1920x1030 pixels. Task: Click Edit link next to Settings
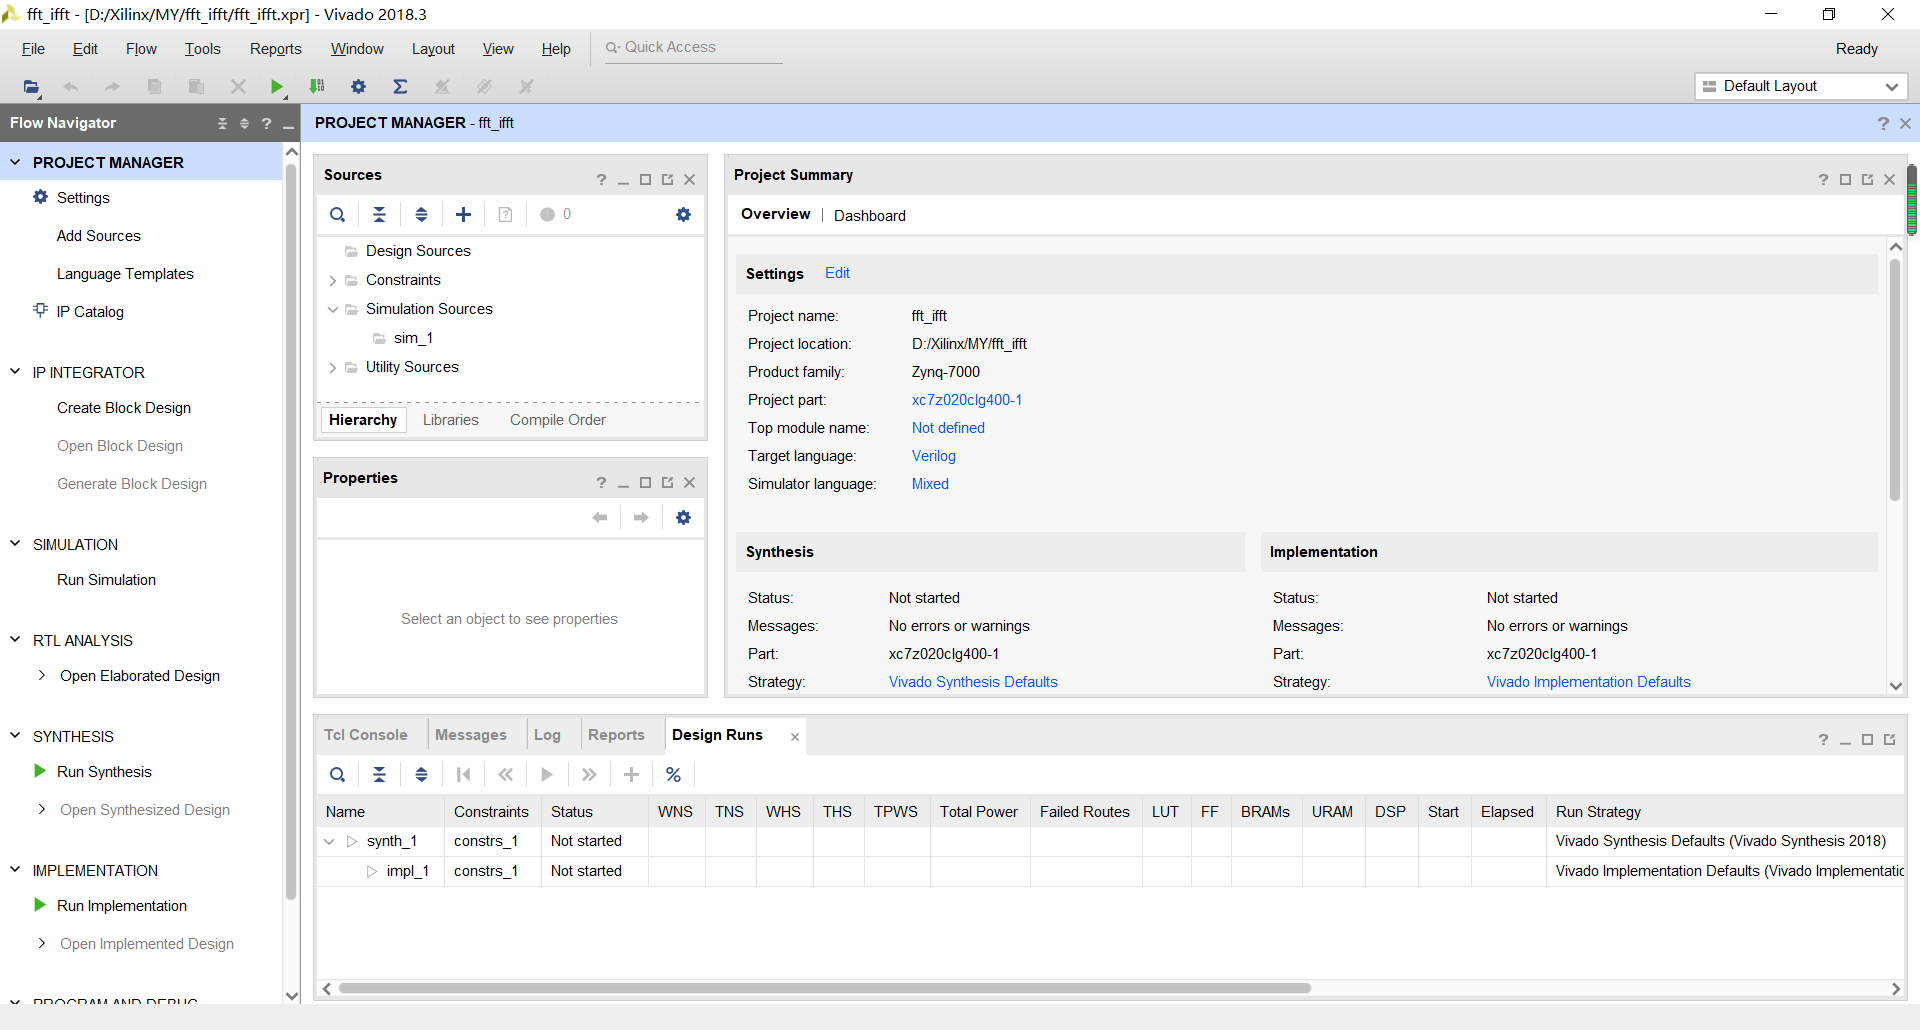pyautogui.click(x=838, y=273)
